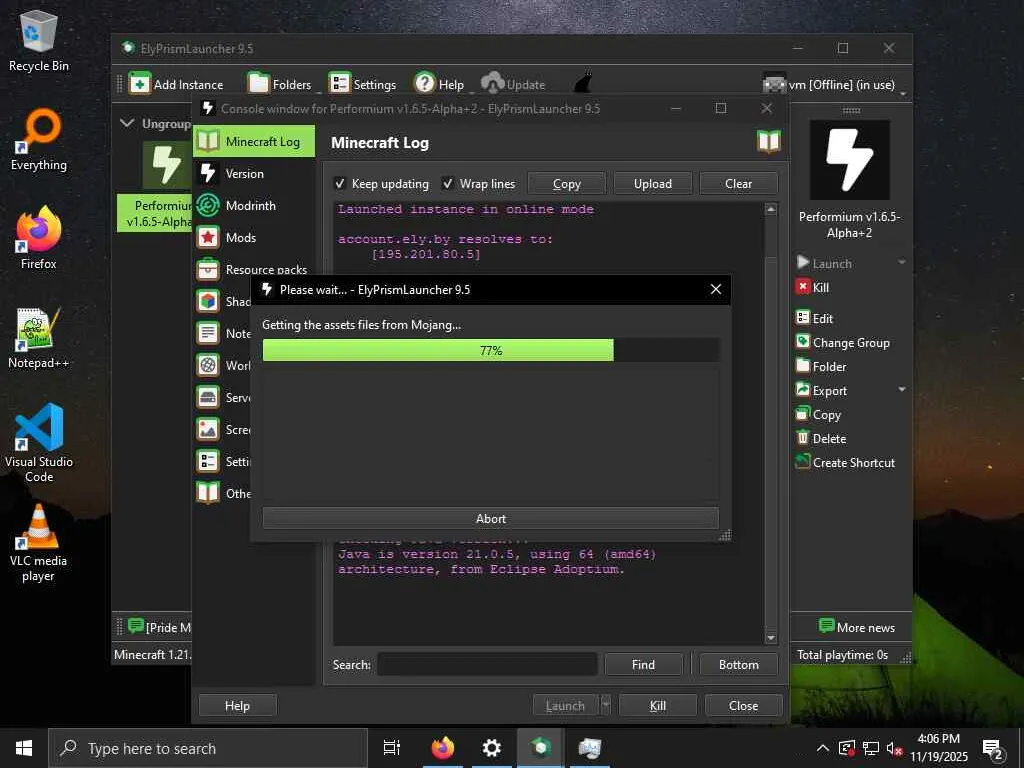Open the Windows Start menu
Screen dimensions: 1024x768
pyautogui.click(x=24, y=748)
